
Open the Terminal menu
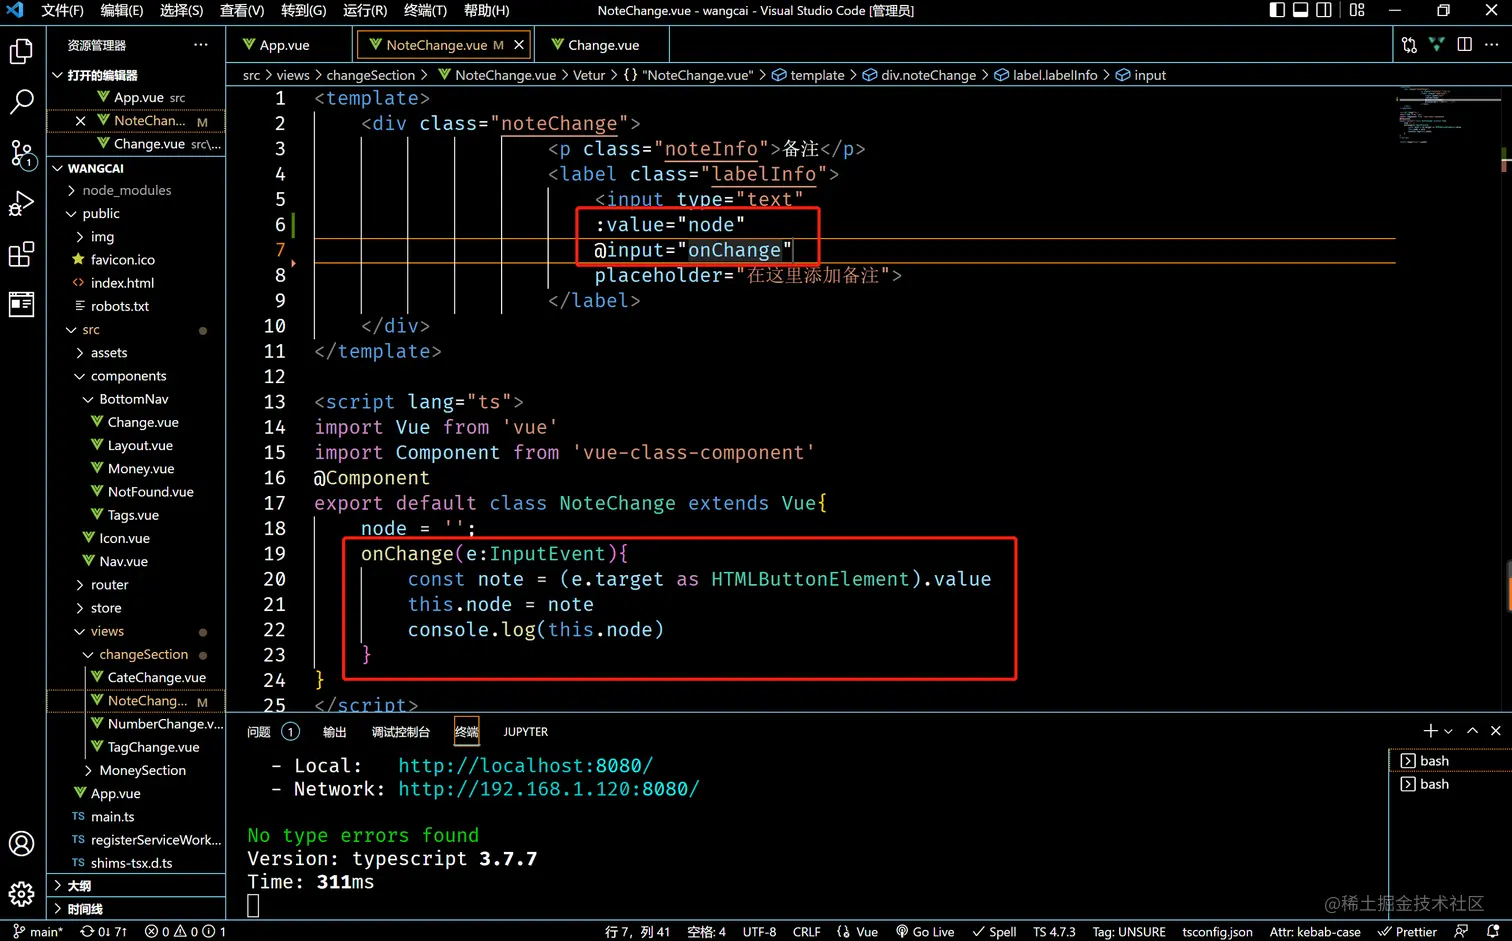425,10
